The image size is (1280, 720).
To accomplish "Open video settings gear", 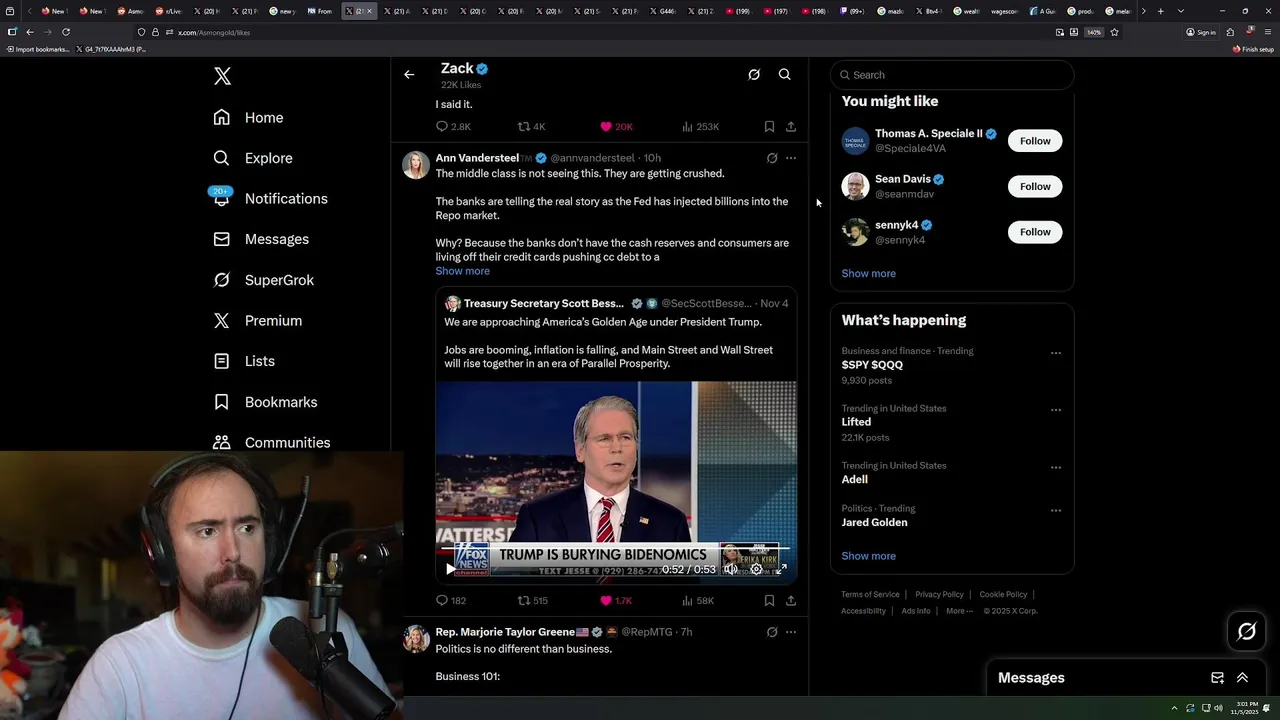I will pos(756,569).
